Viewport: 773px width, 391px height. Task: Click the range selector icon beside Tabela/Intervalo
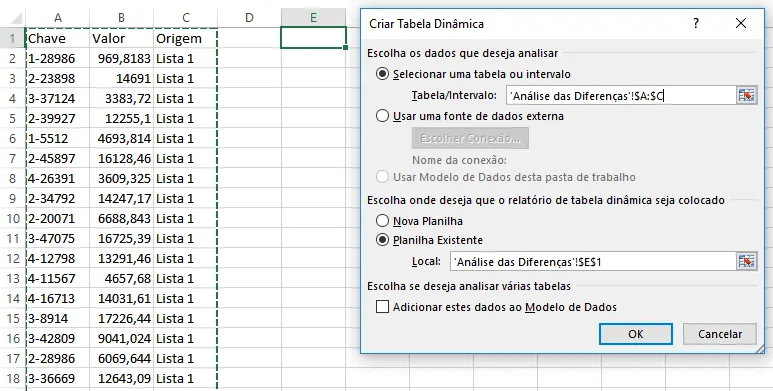coord(746,95)
